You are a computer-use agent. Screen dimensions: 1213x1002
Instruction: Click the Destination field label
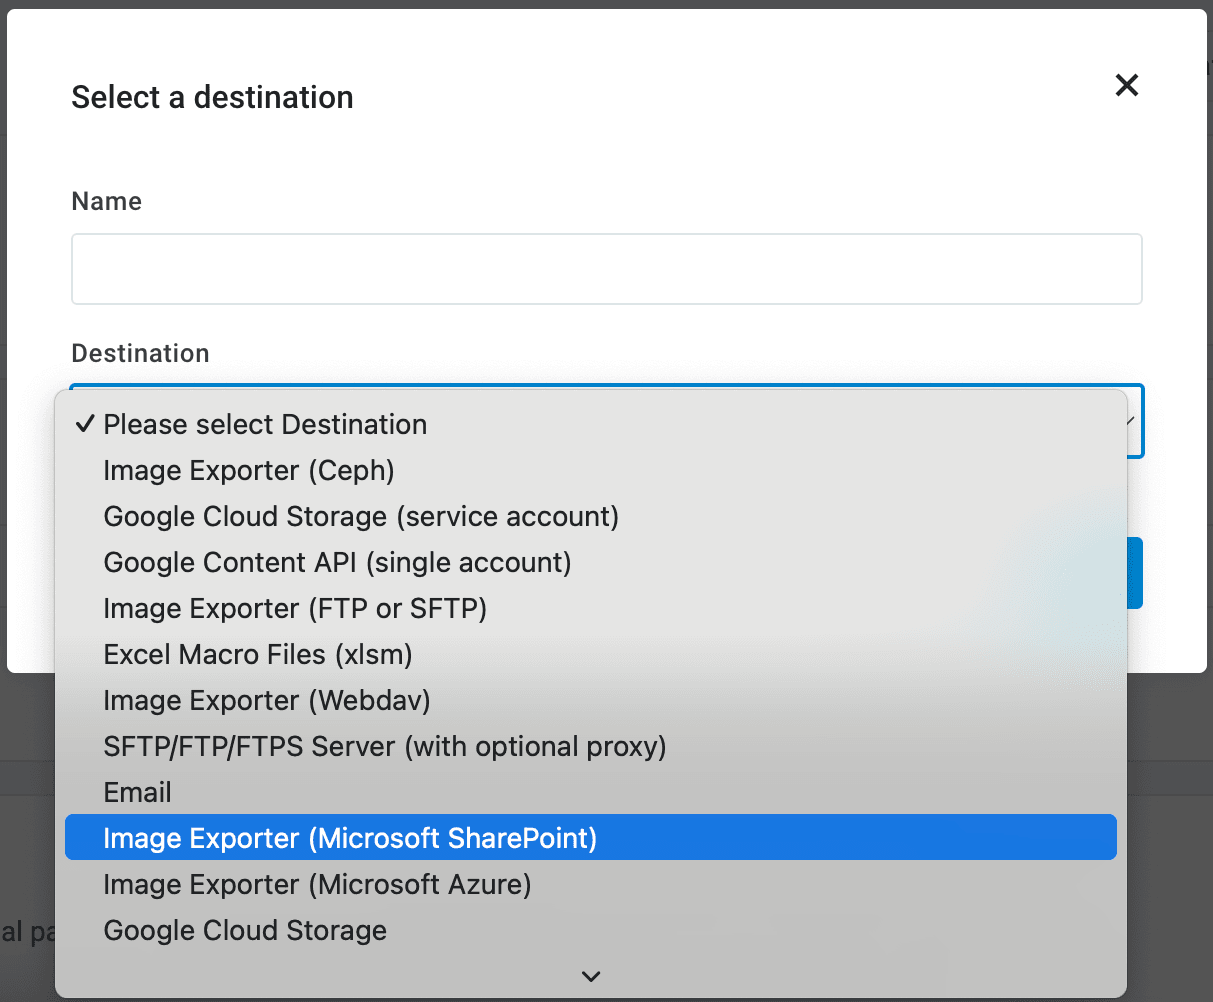[140, 353]
